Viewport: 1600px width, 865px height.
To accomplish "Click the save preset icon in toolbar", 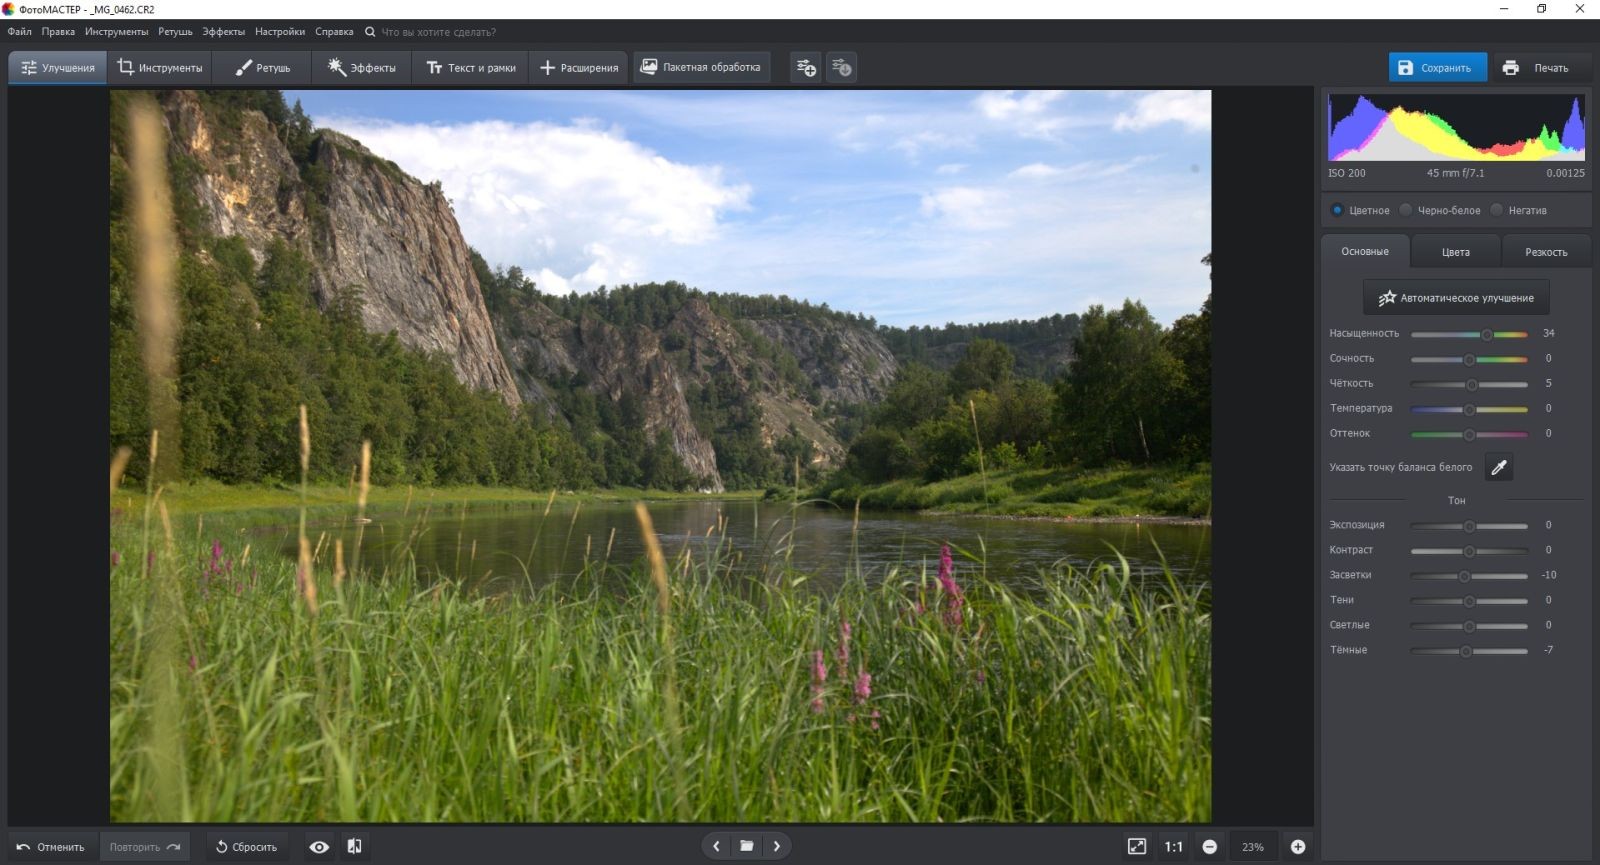I will [x=806, y=68].
